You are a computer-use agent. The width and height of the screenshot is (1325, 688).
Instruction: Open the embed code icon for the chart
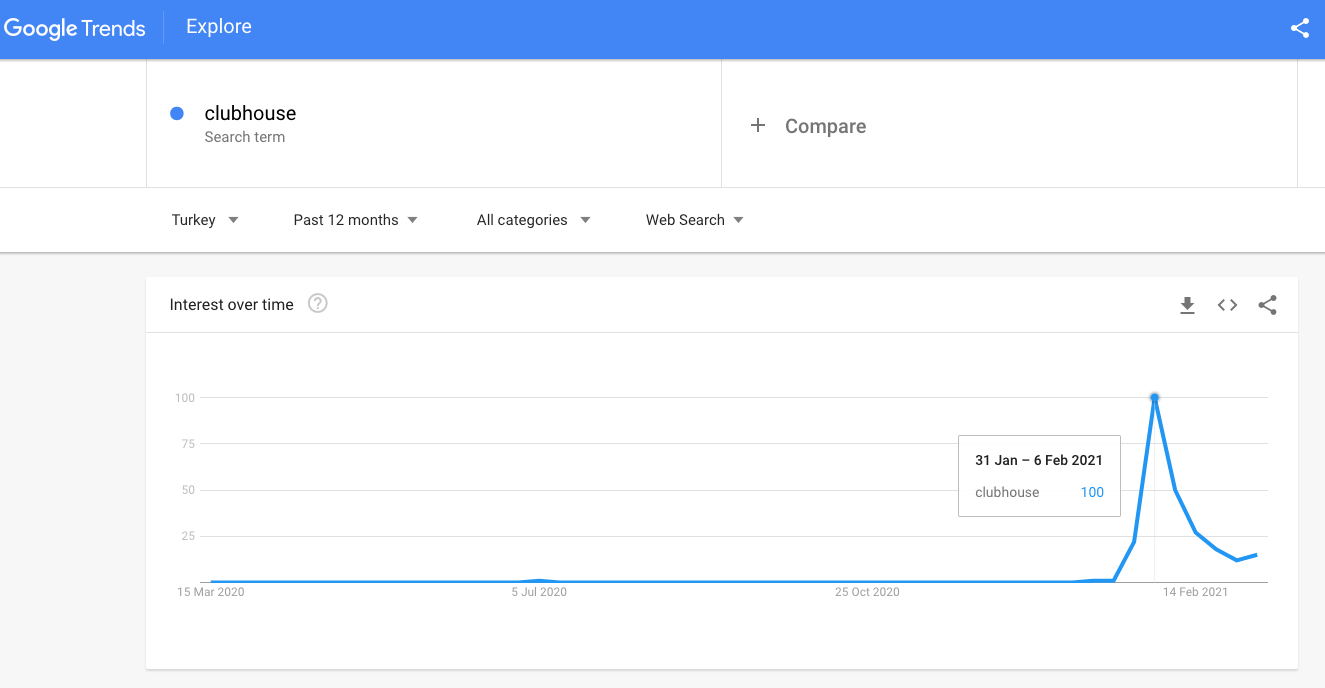click(1227, 305)
